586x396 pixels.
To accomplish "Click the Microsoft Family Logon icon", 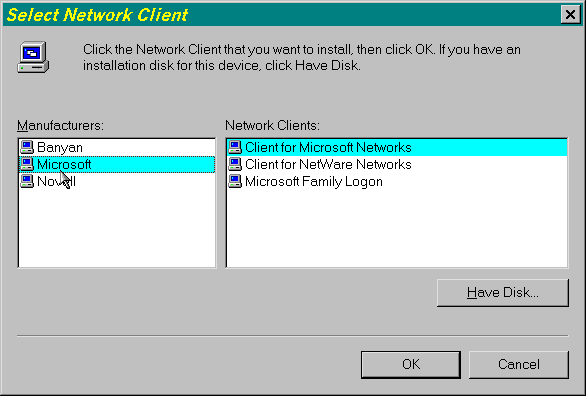I will (x=235, y=182).
